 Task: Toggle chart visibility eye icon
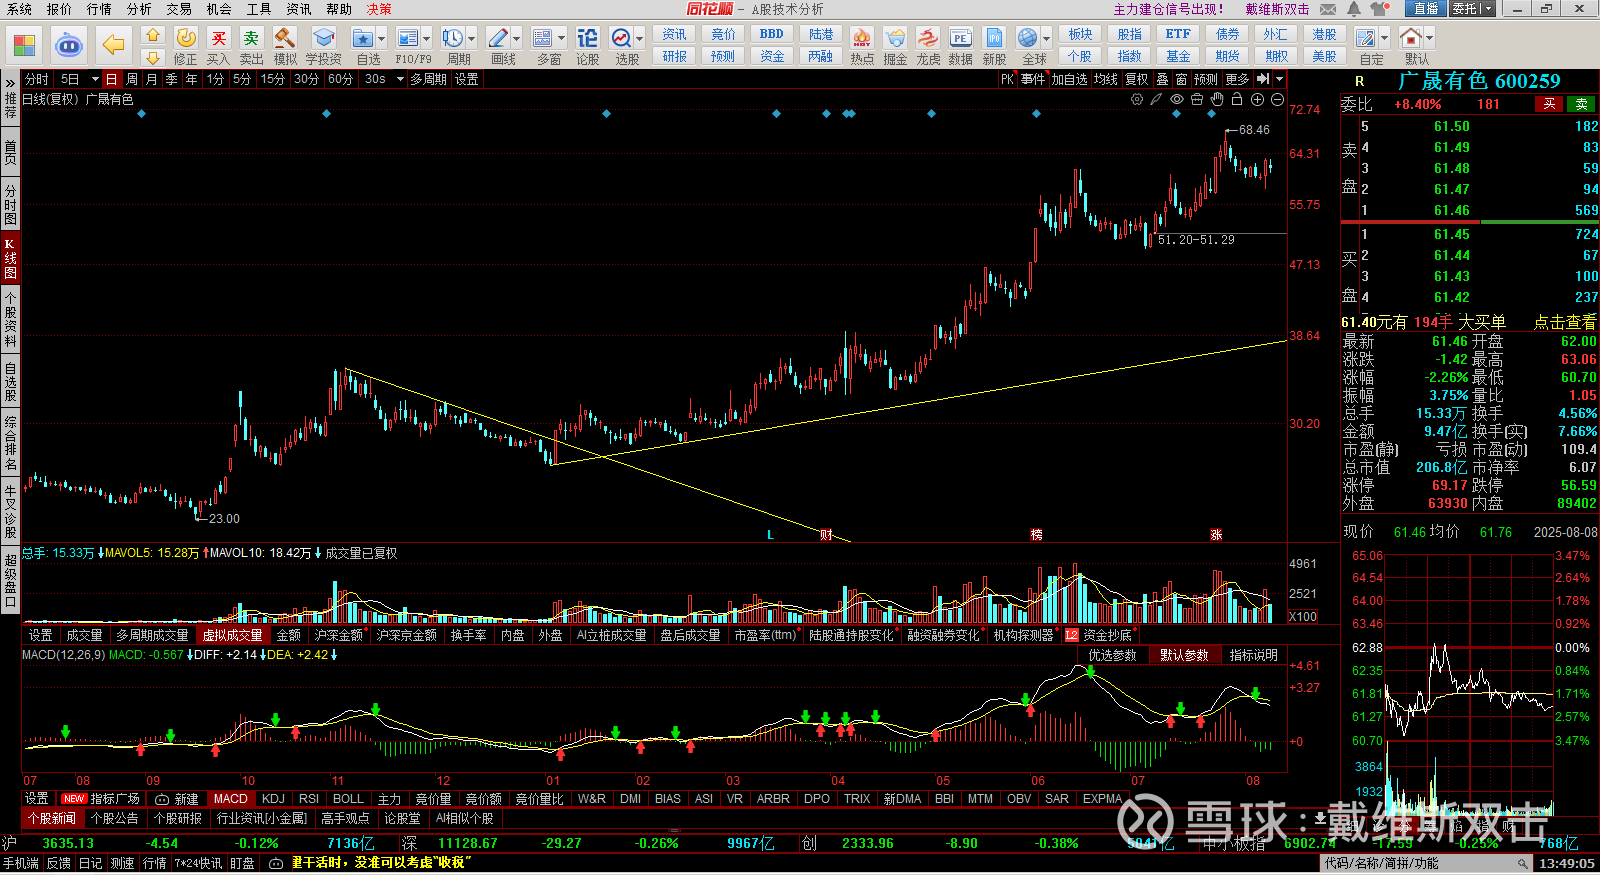pos(1177,99)
